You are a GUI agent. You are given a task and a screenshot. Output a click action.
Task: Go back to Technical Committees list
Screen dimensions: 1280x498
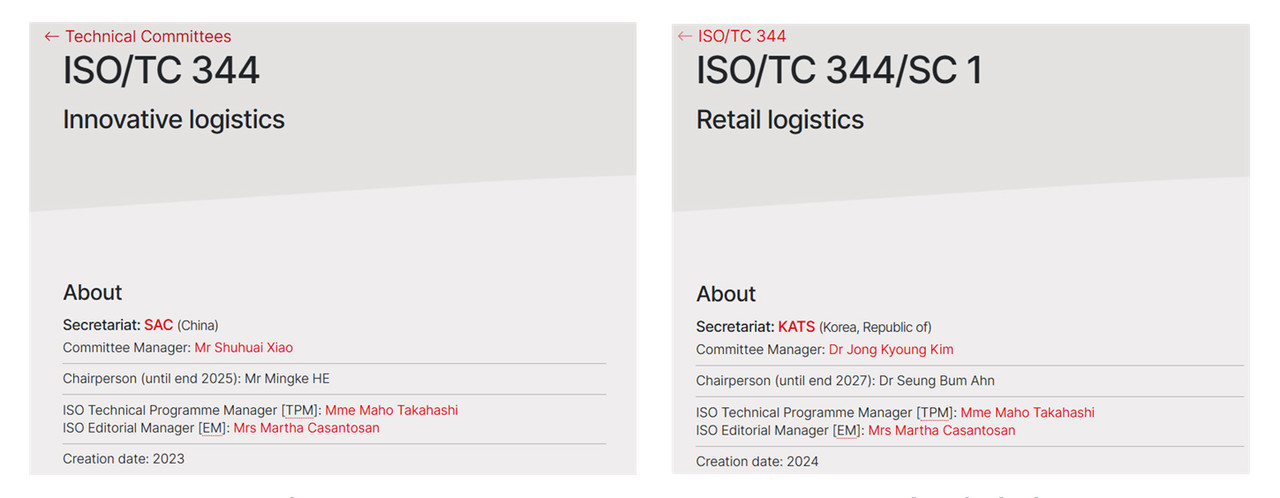(148, 37)
